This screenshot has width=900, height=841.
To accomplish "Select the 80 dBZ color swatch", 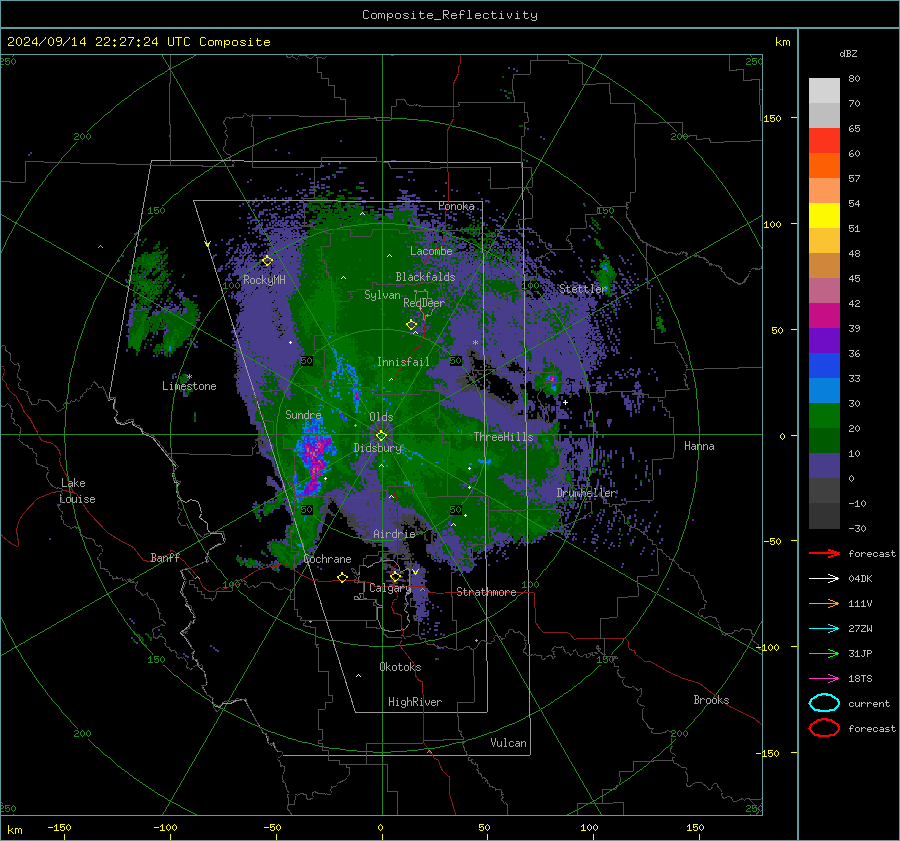I will pyautogui.click(x=824, y=91).
